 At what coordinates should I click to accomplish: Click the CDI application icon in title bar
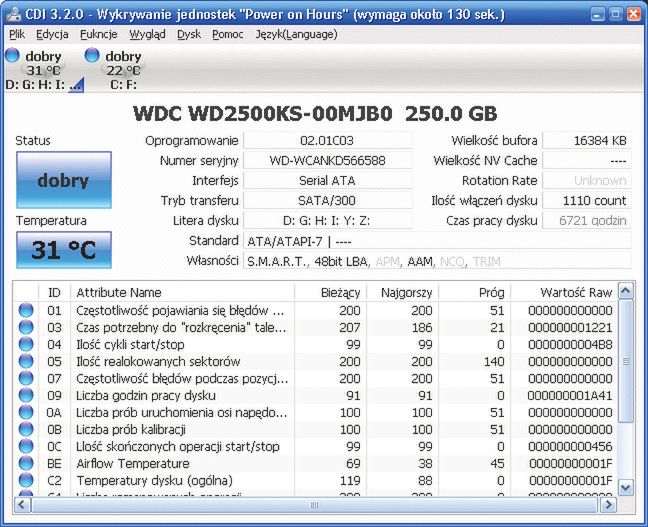(x=13, y=14)
